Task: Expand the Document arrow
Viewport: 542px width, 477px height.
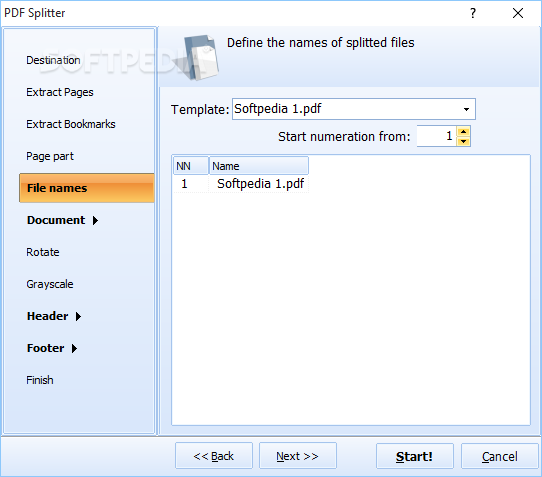Action: click(95, 221)
